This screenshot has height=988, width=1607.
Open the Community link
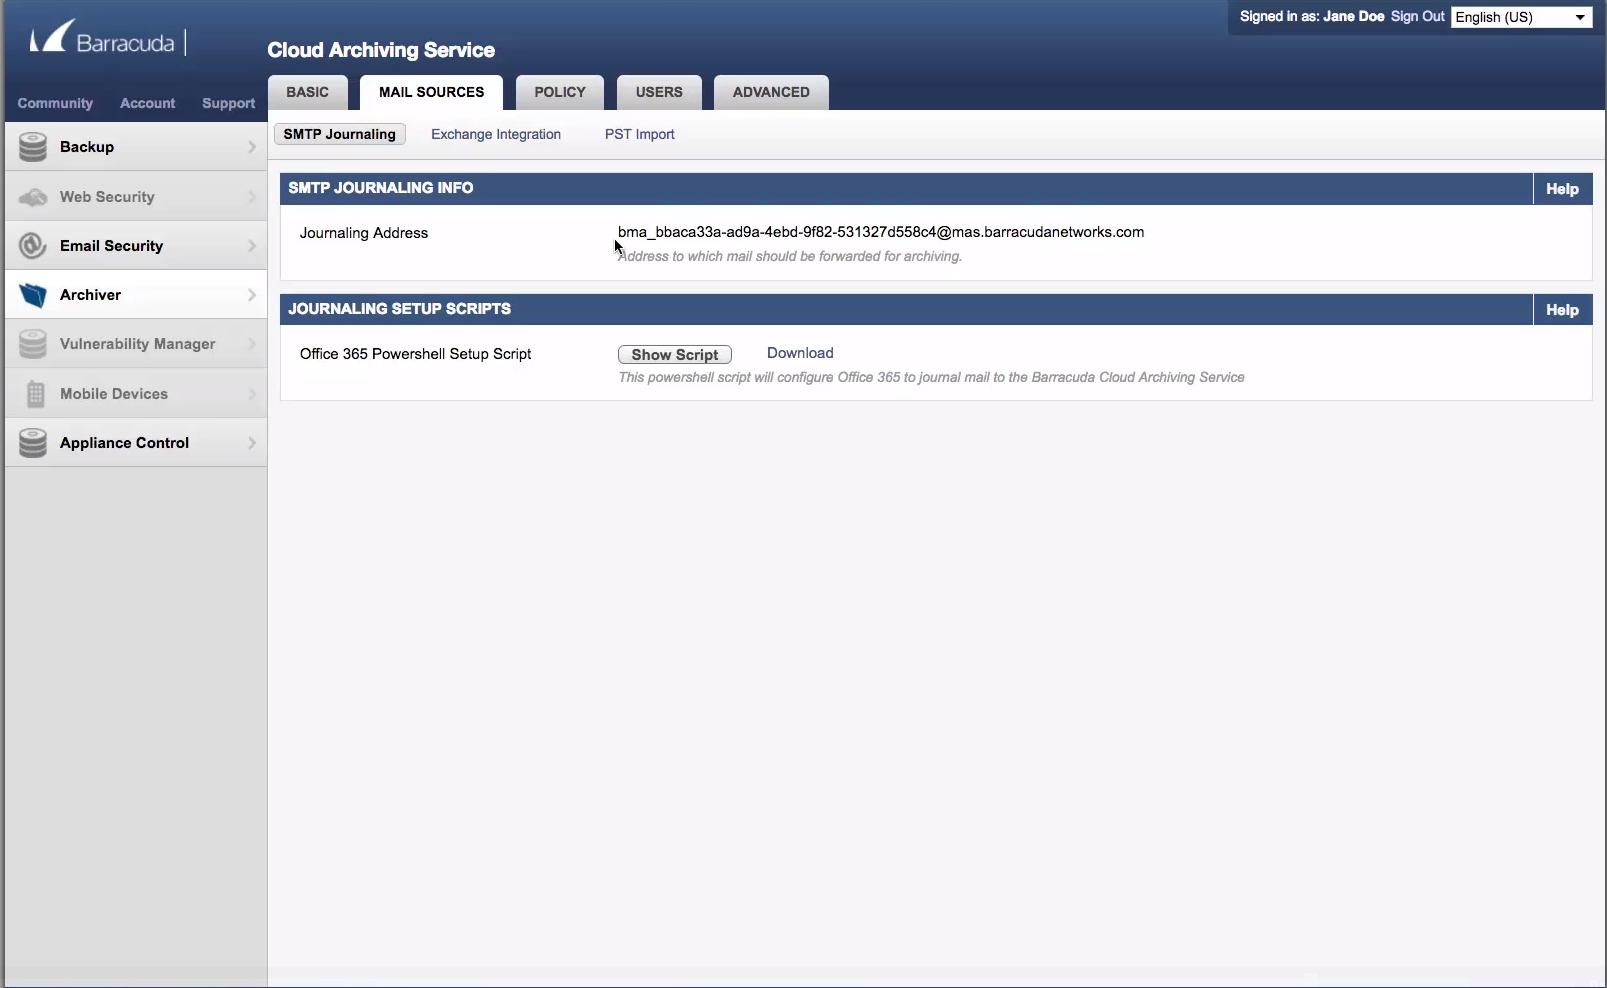55,103
